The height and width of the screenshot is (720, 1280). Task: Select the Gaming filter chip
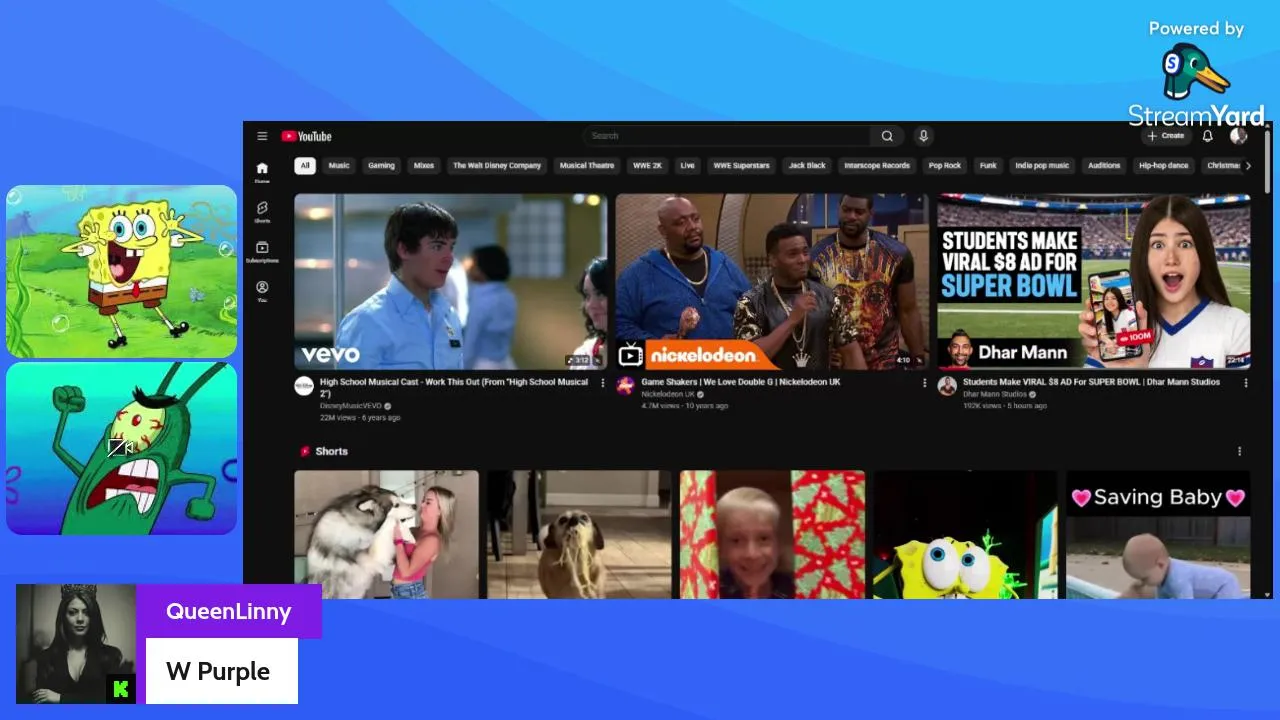pos(381,166)
